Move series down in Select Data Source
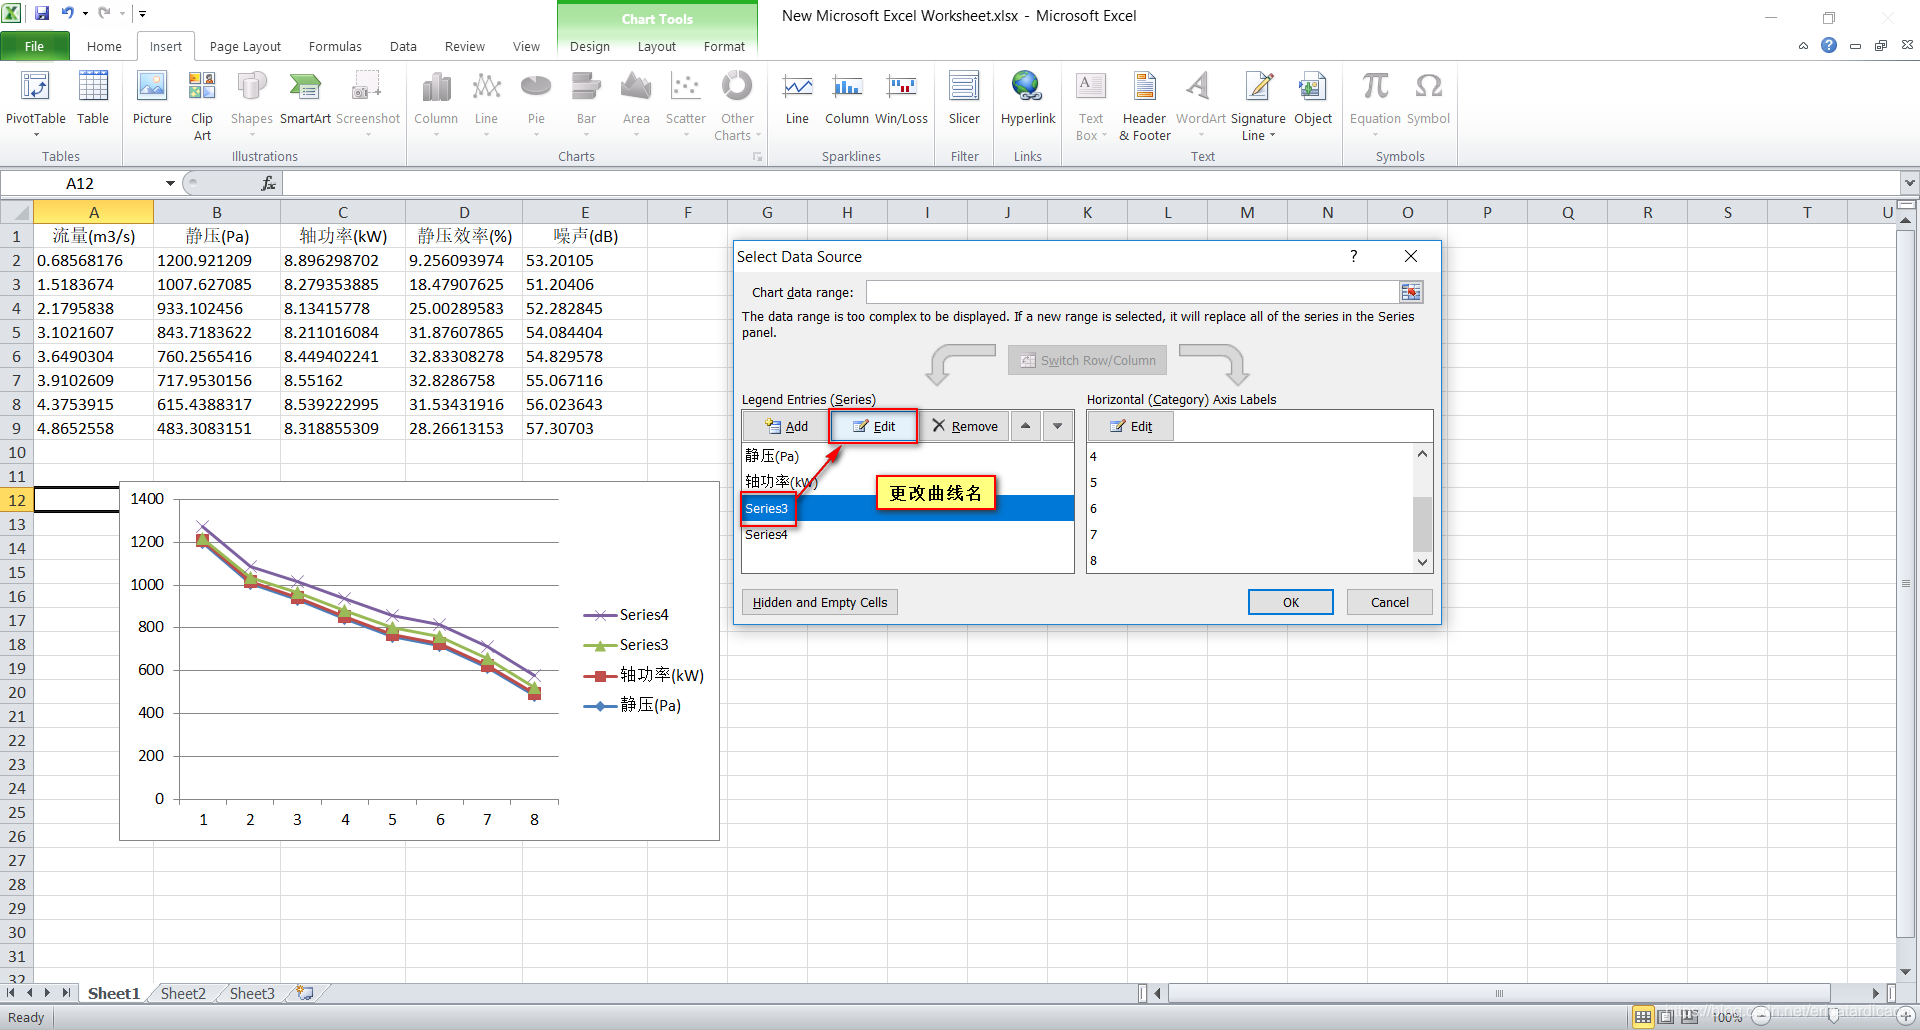 point(1057,426)
